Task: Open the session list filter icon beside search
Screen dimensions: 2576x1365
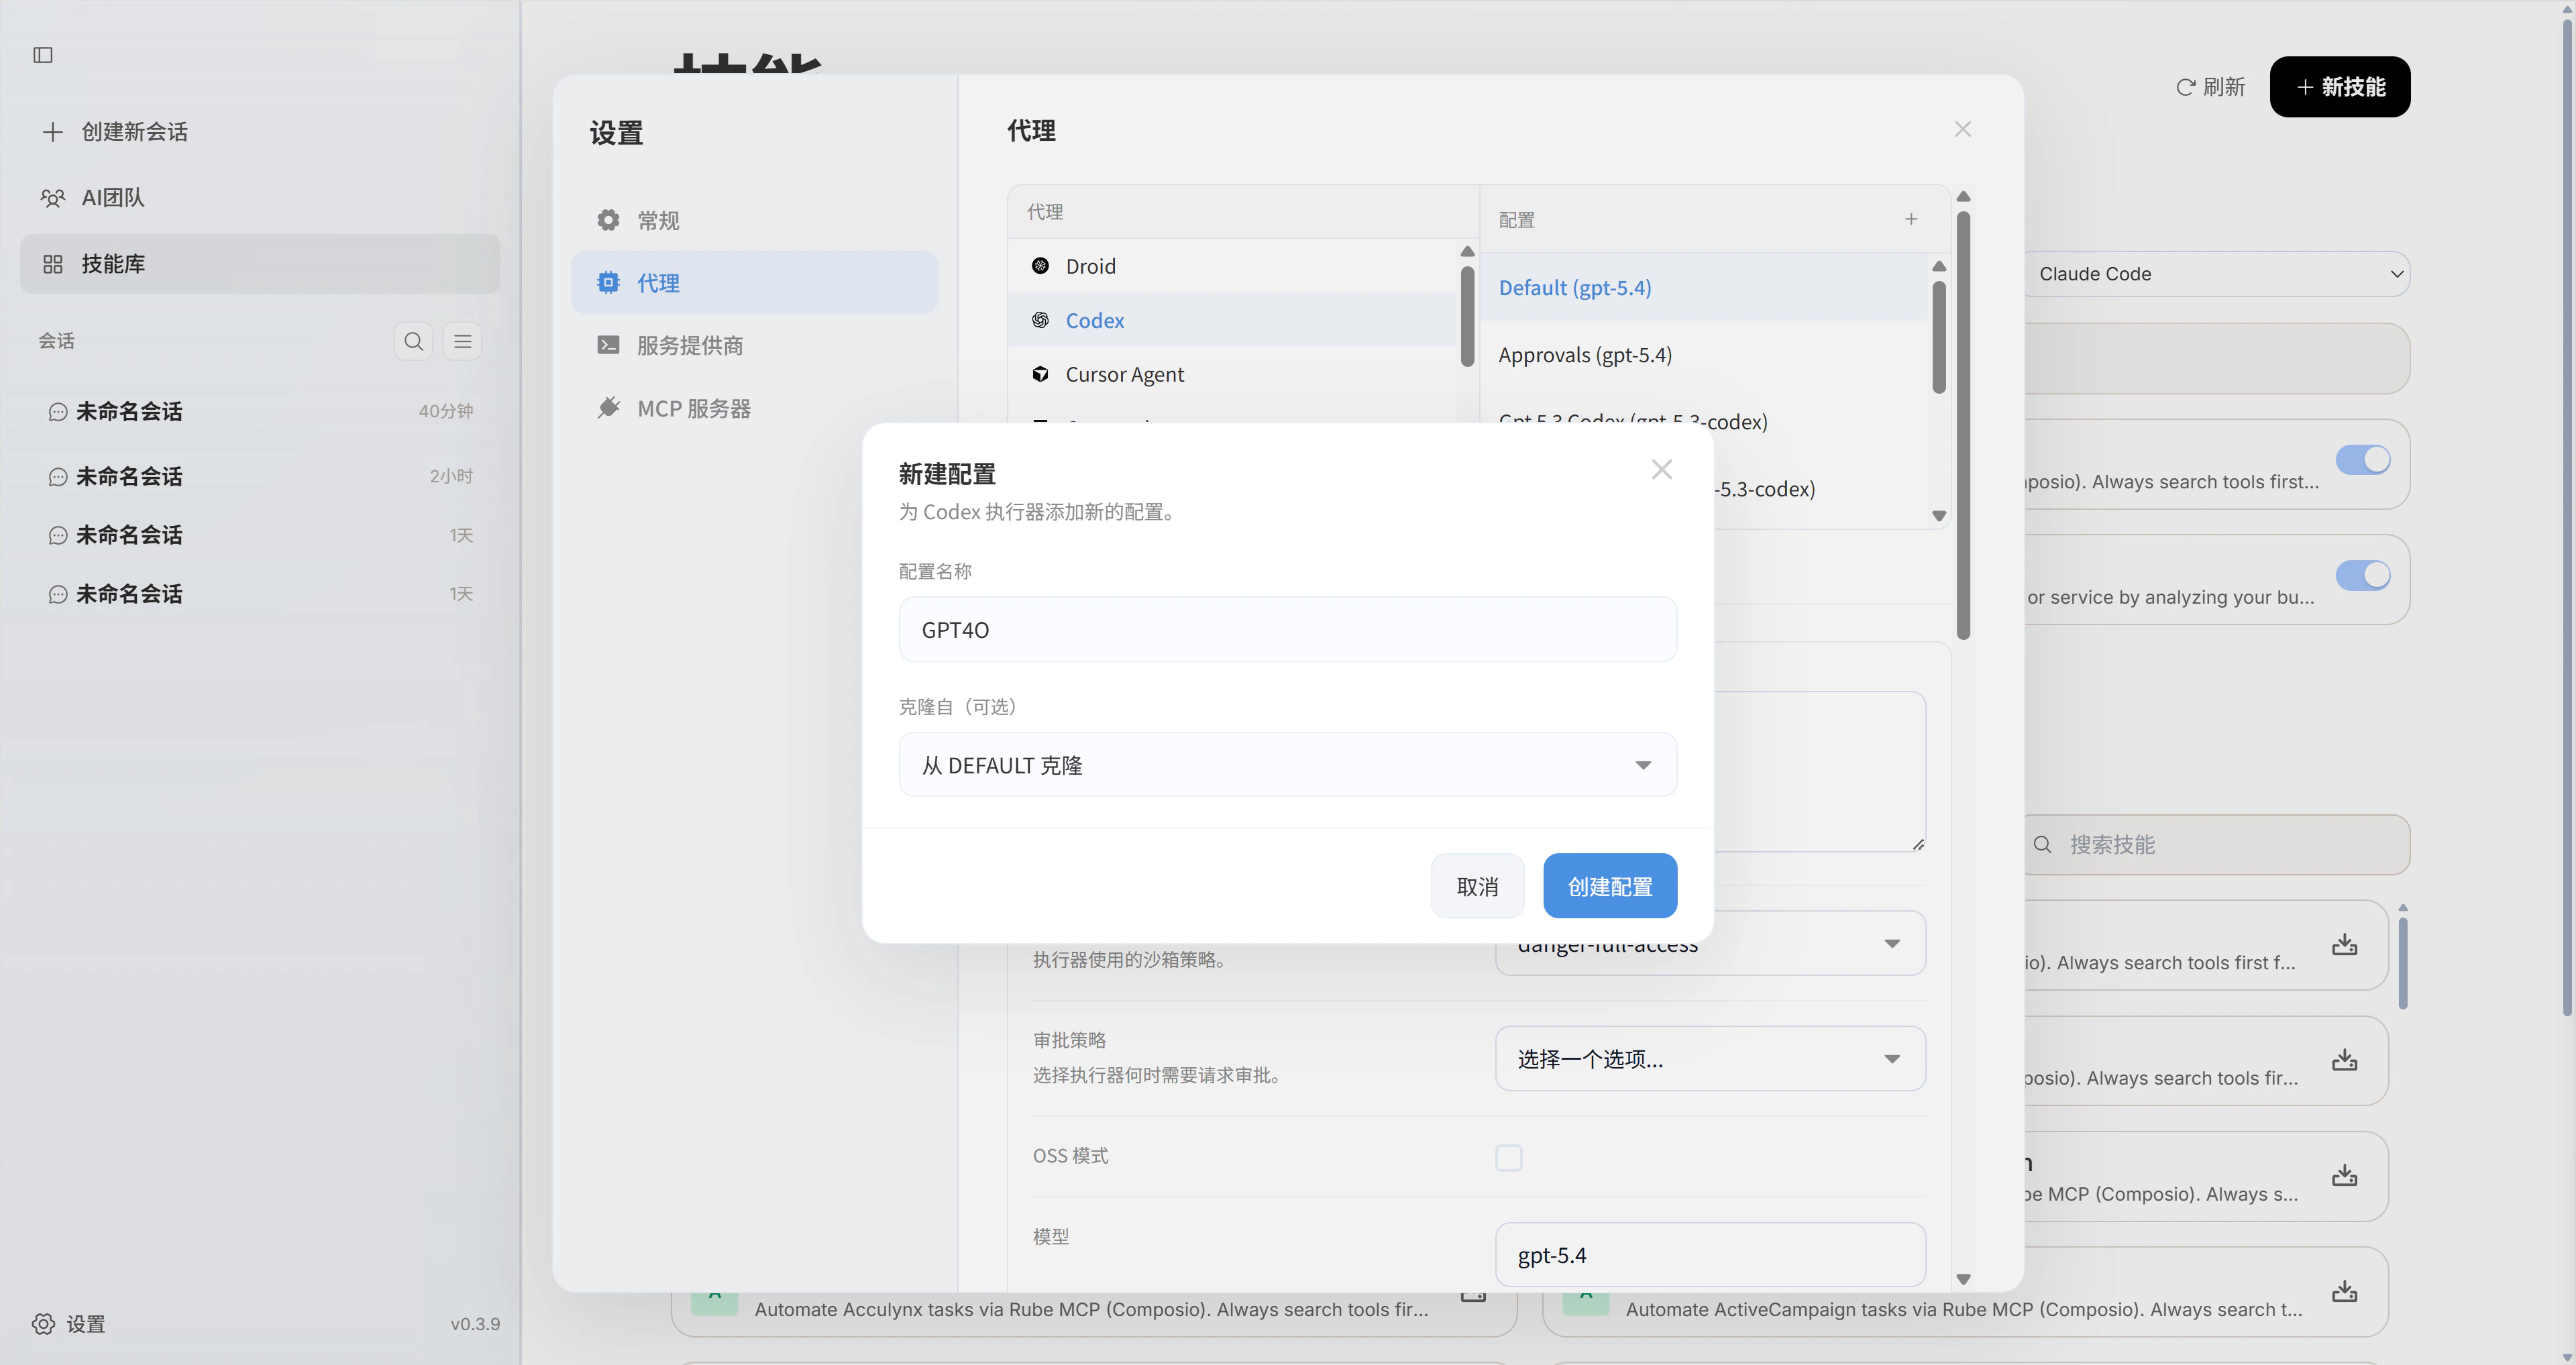Action: pyautogui.click(x=462, y=341)
